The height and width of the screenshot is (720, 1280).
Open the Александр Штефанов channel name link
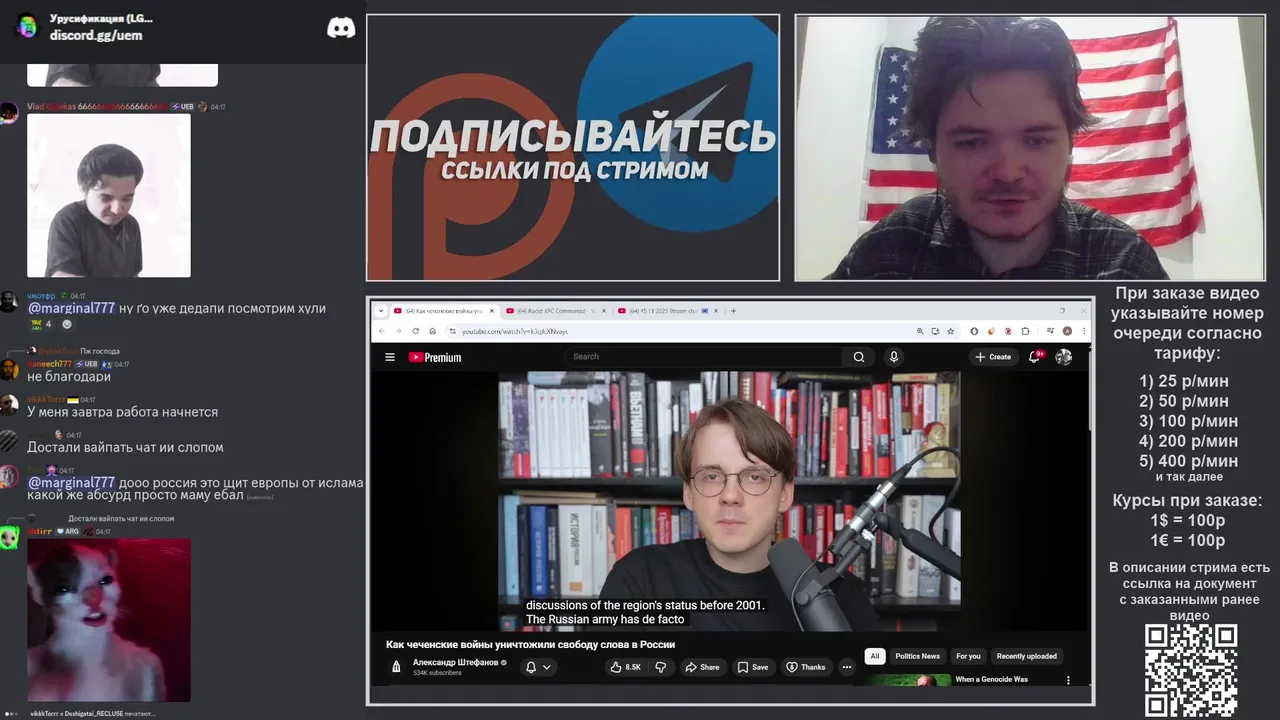tap(456, 663)
